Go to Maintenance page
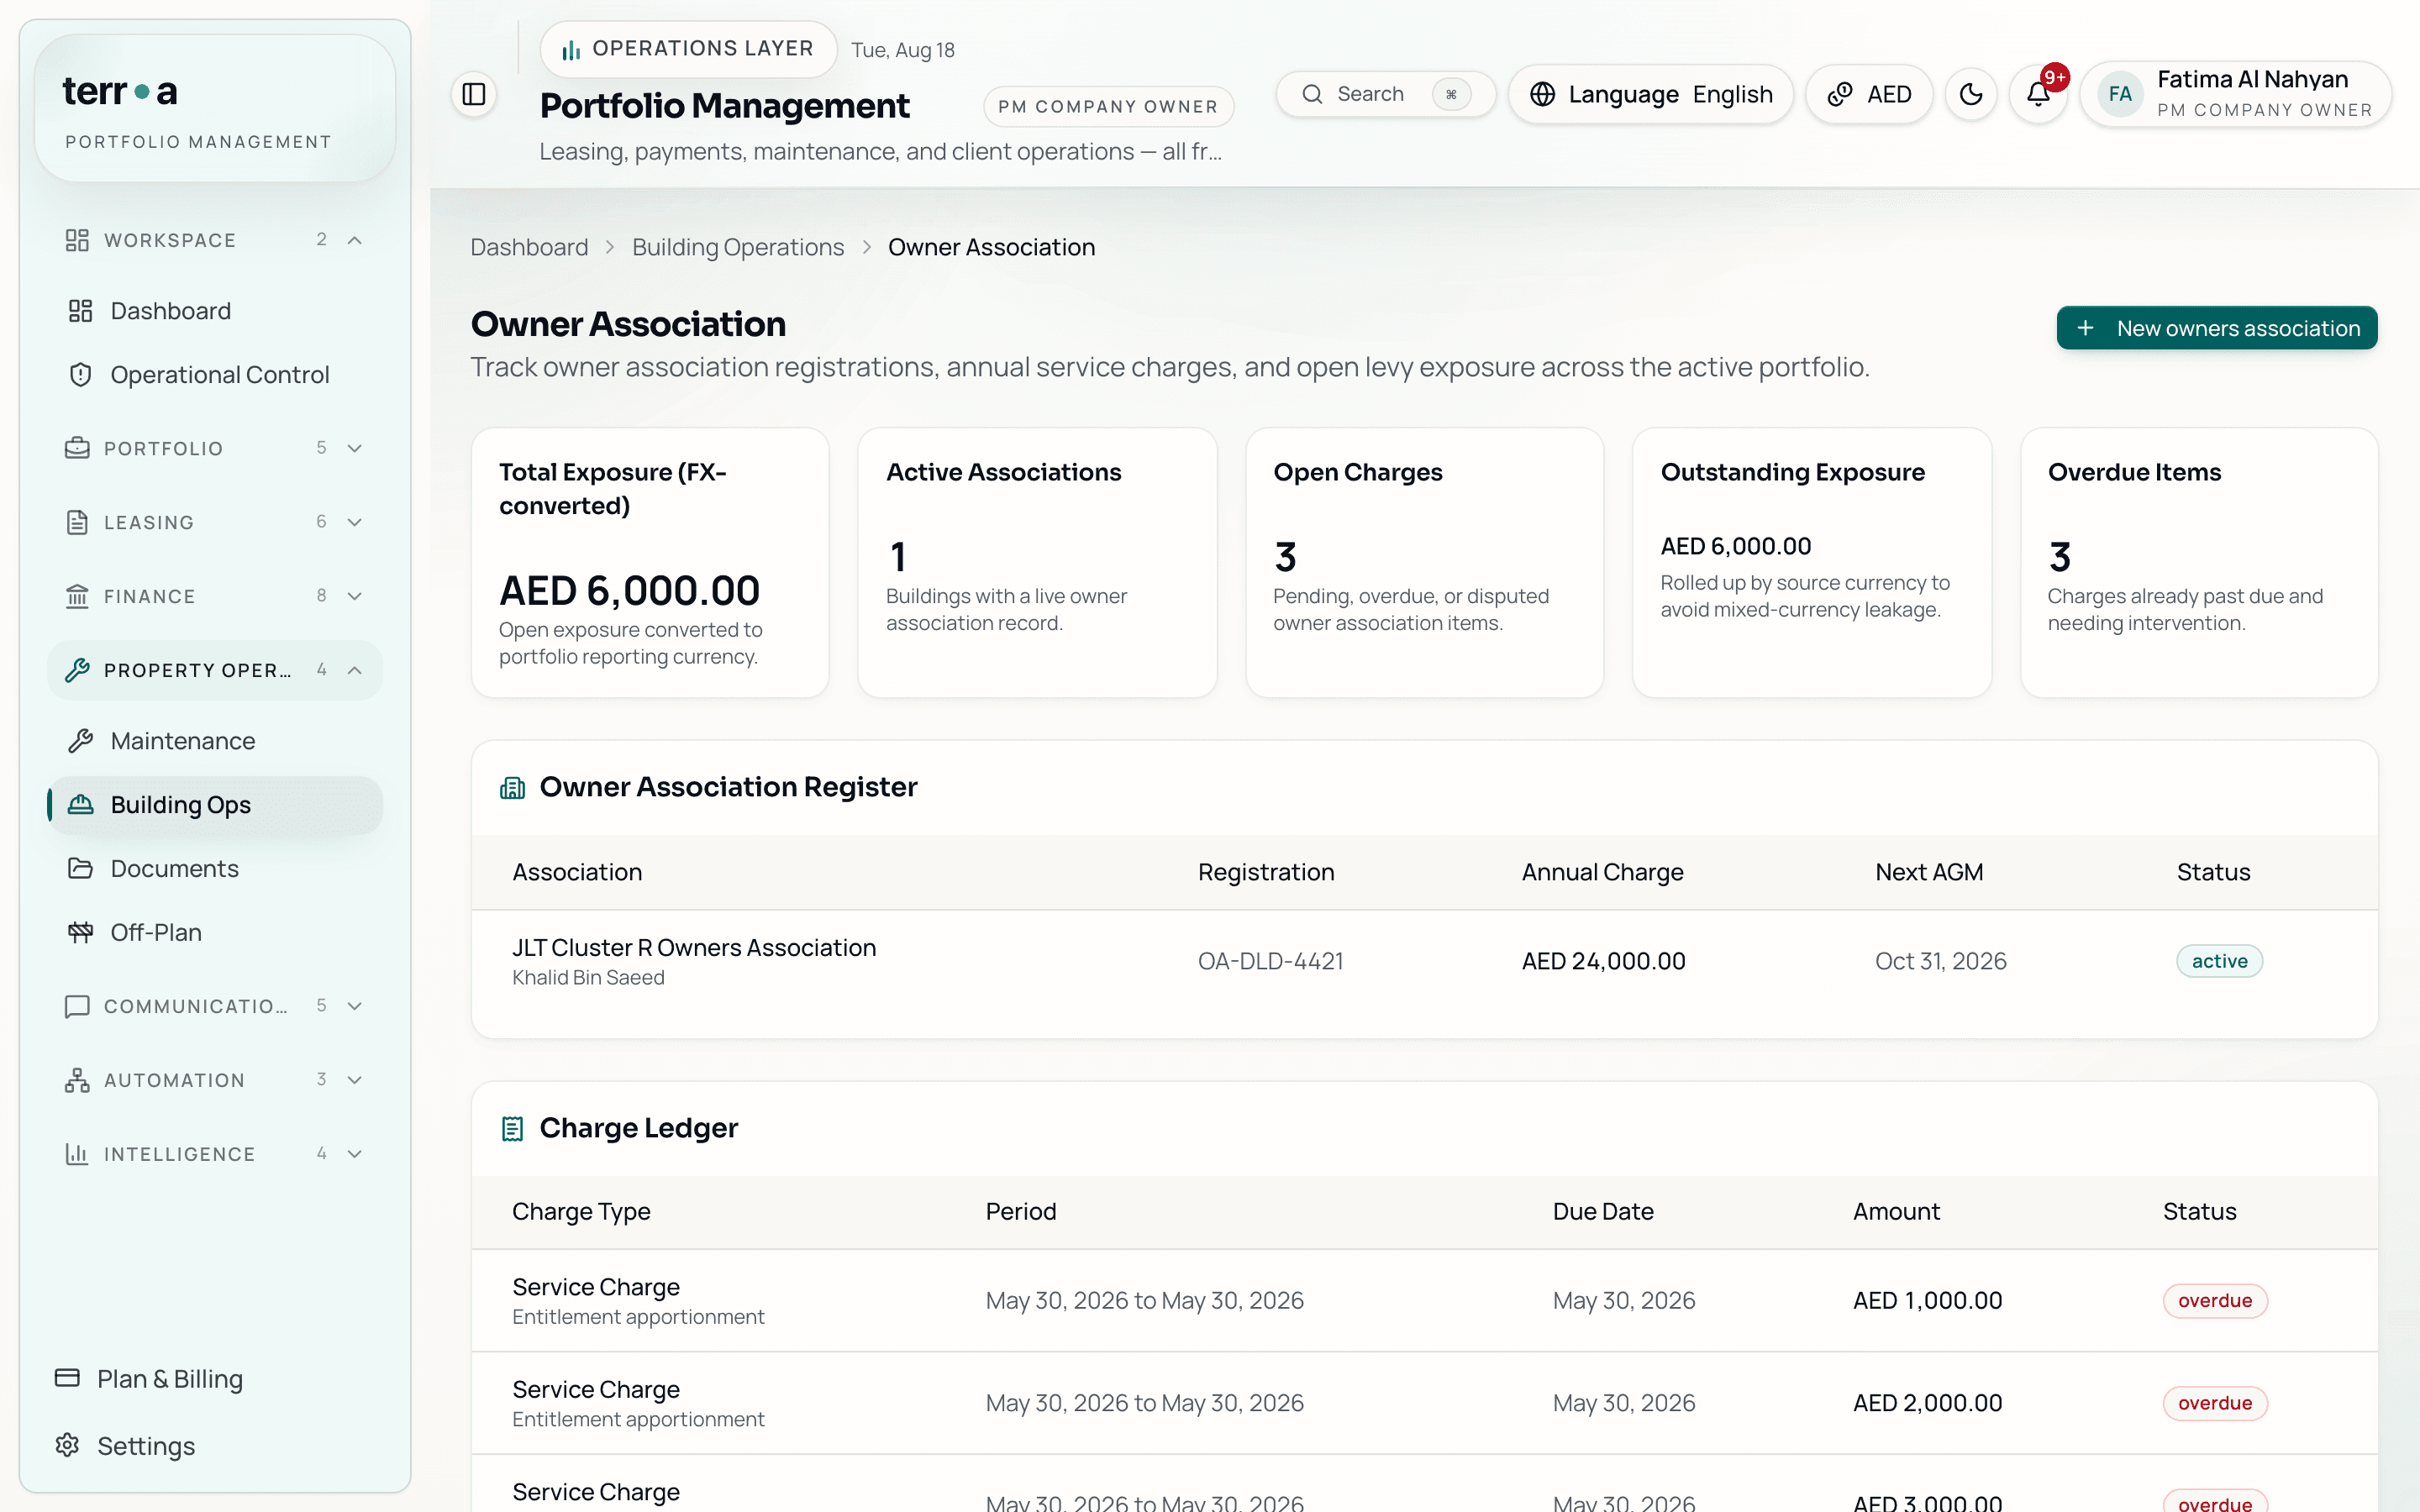Image resolution: width=2420 pixels, height=1512 pixels. tap(215, 741)
